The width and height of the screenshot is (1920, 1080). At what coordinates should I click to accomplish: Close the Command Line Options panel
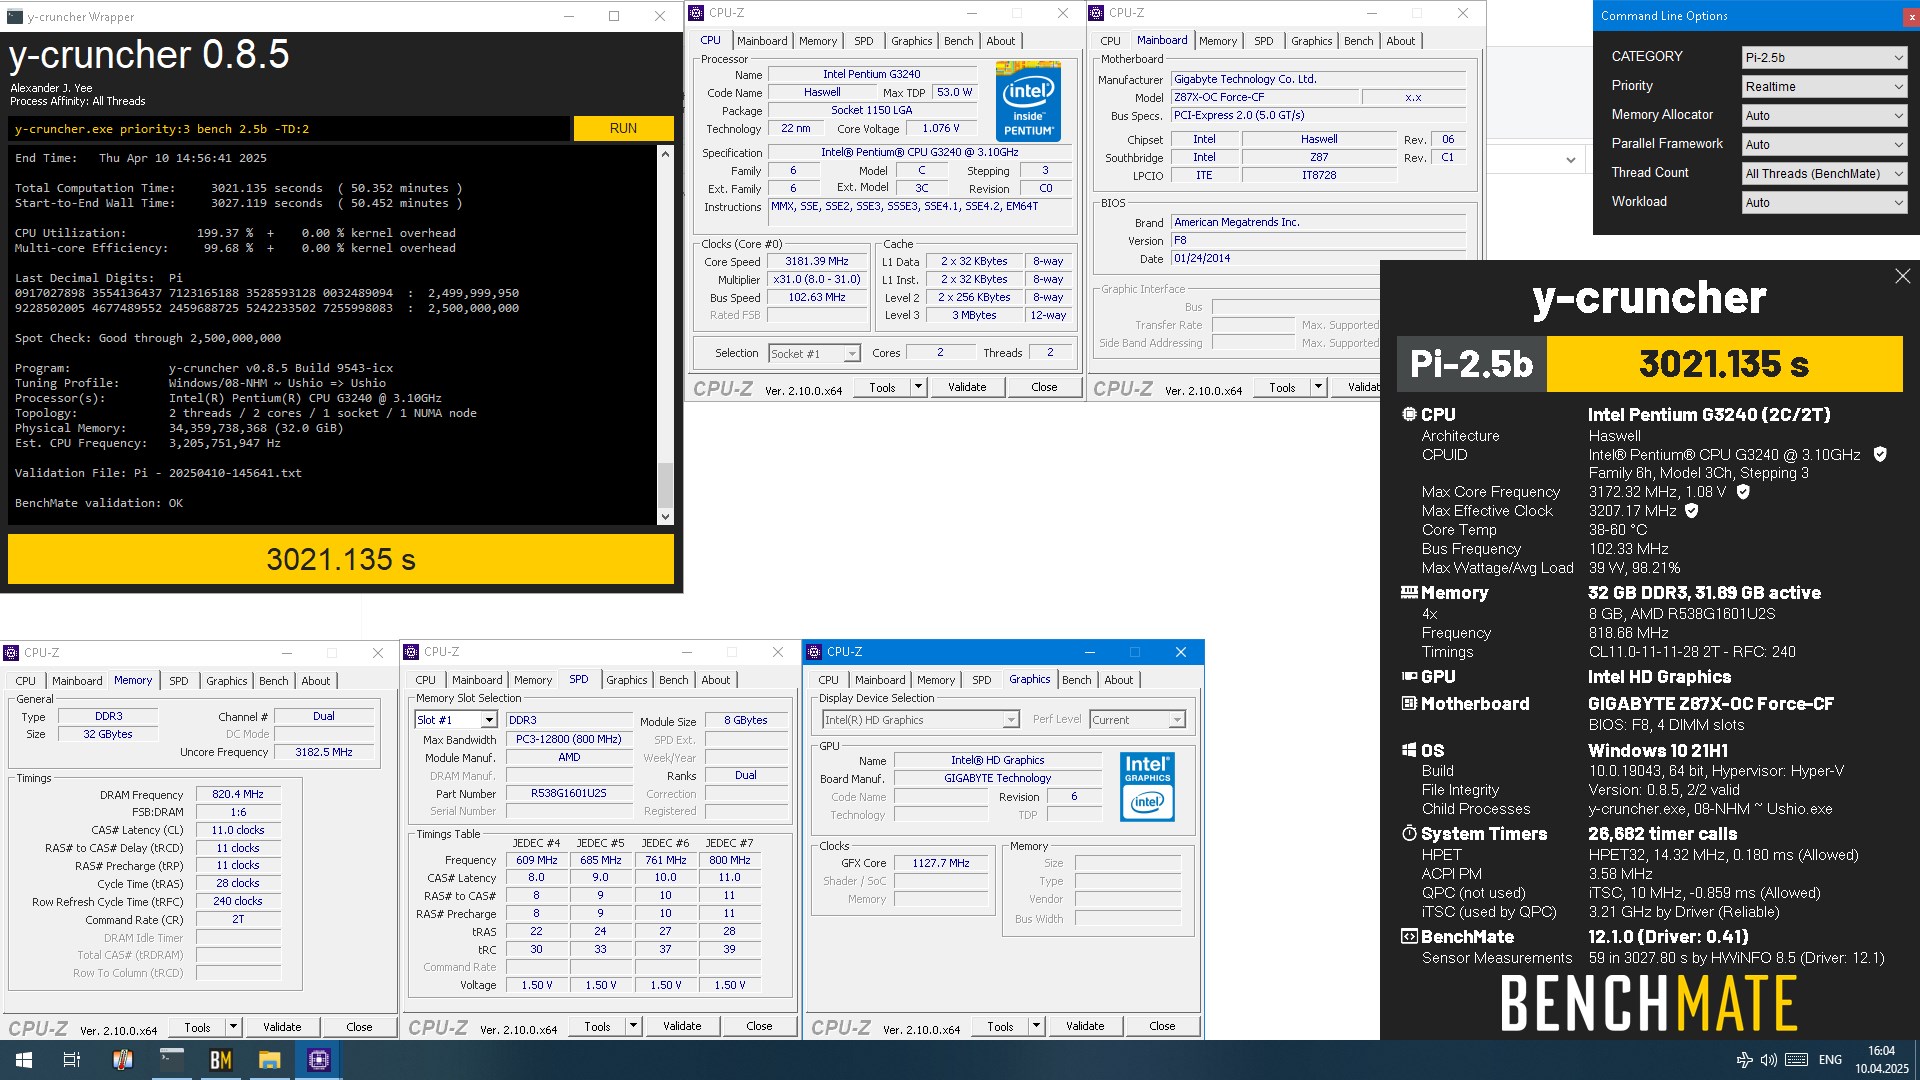tap(1911, 17)
